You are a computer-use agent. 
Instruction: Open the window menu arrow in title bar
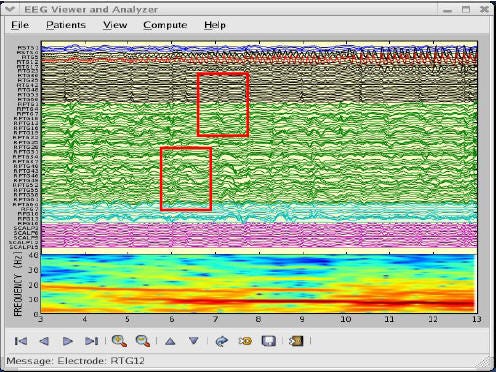coord(9,9)
